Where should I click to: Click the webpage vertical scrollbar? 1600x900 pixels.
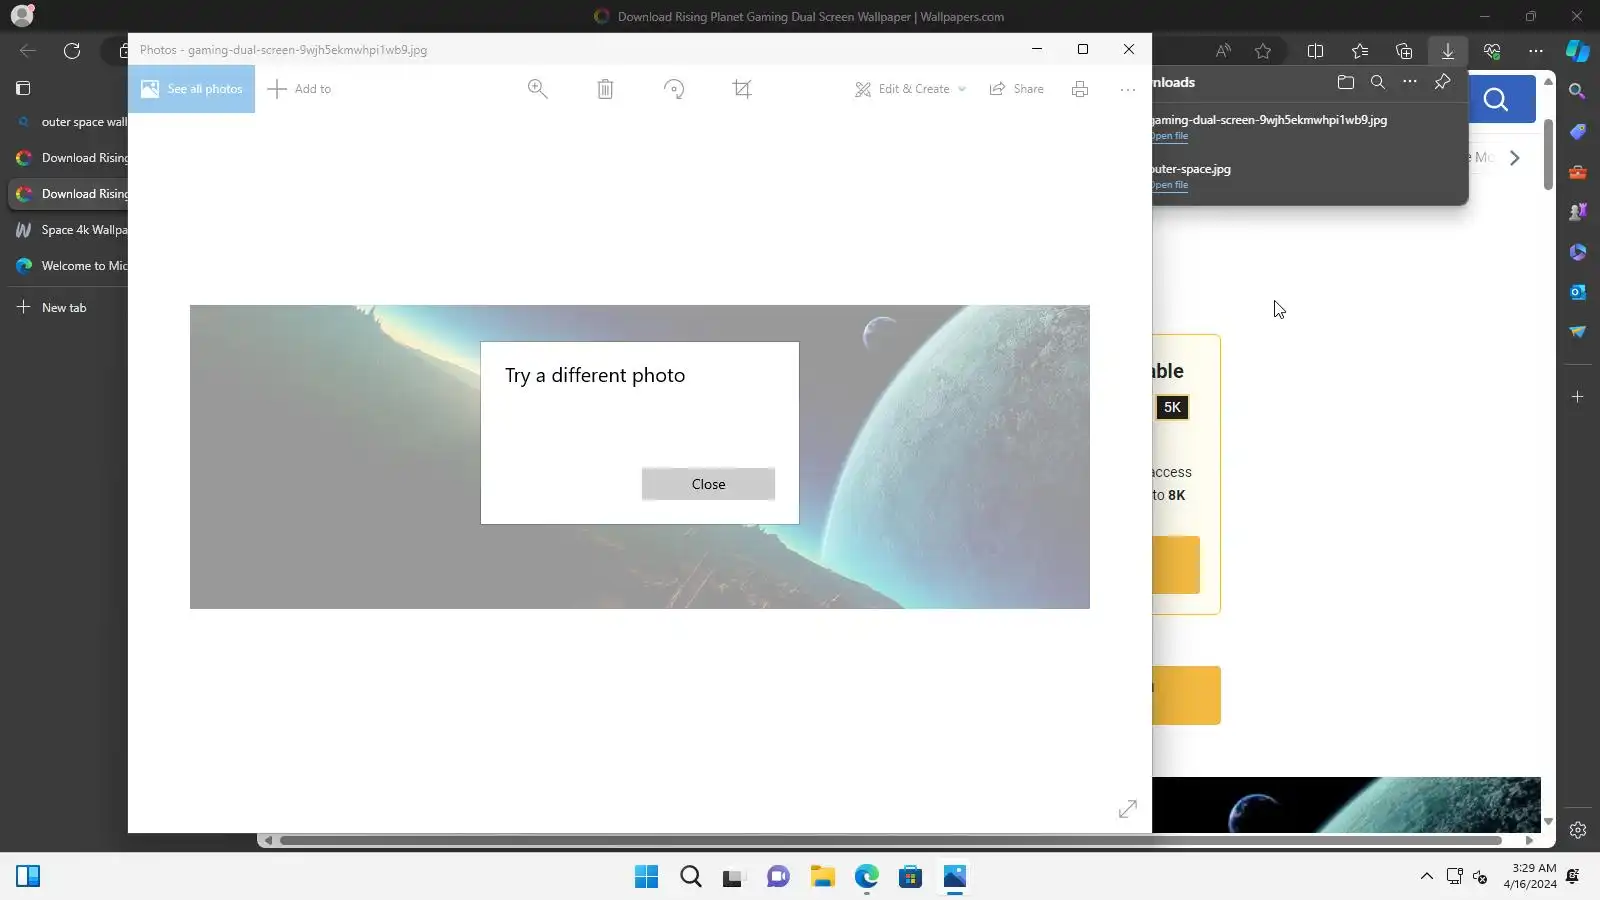1548,155
